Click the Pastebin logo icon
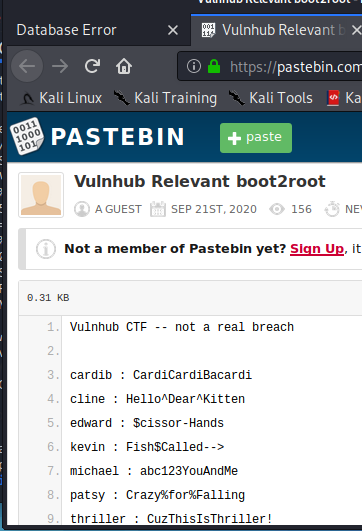Image resolution: width=362 pixels, height=531 pixels. coord(27,136)
